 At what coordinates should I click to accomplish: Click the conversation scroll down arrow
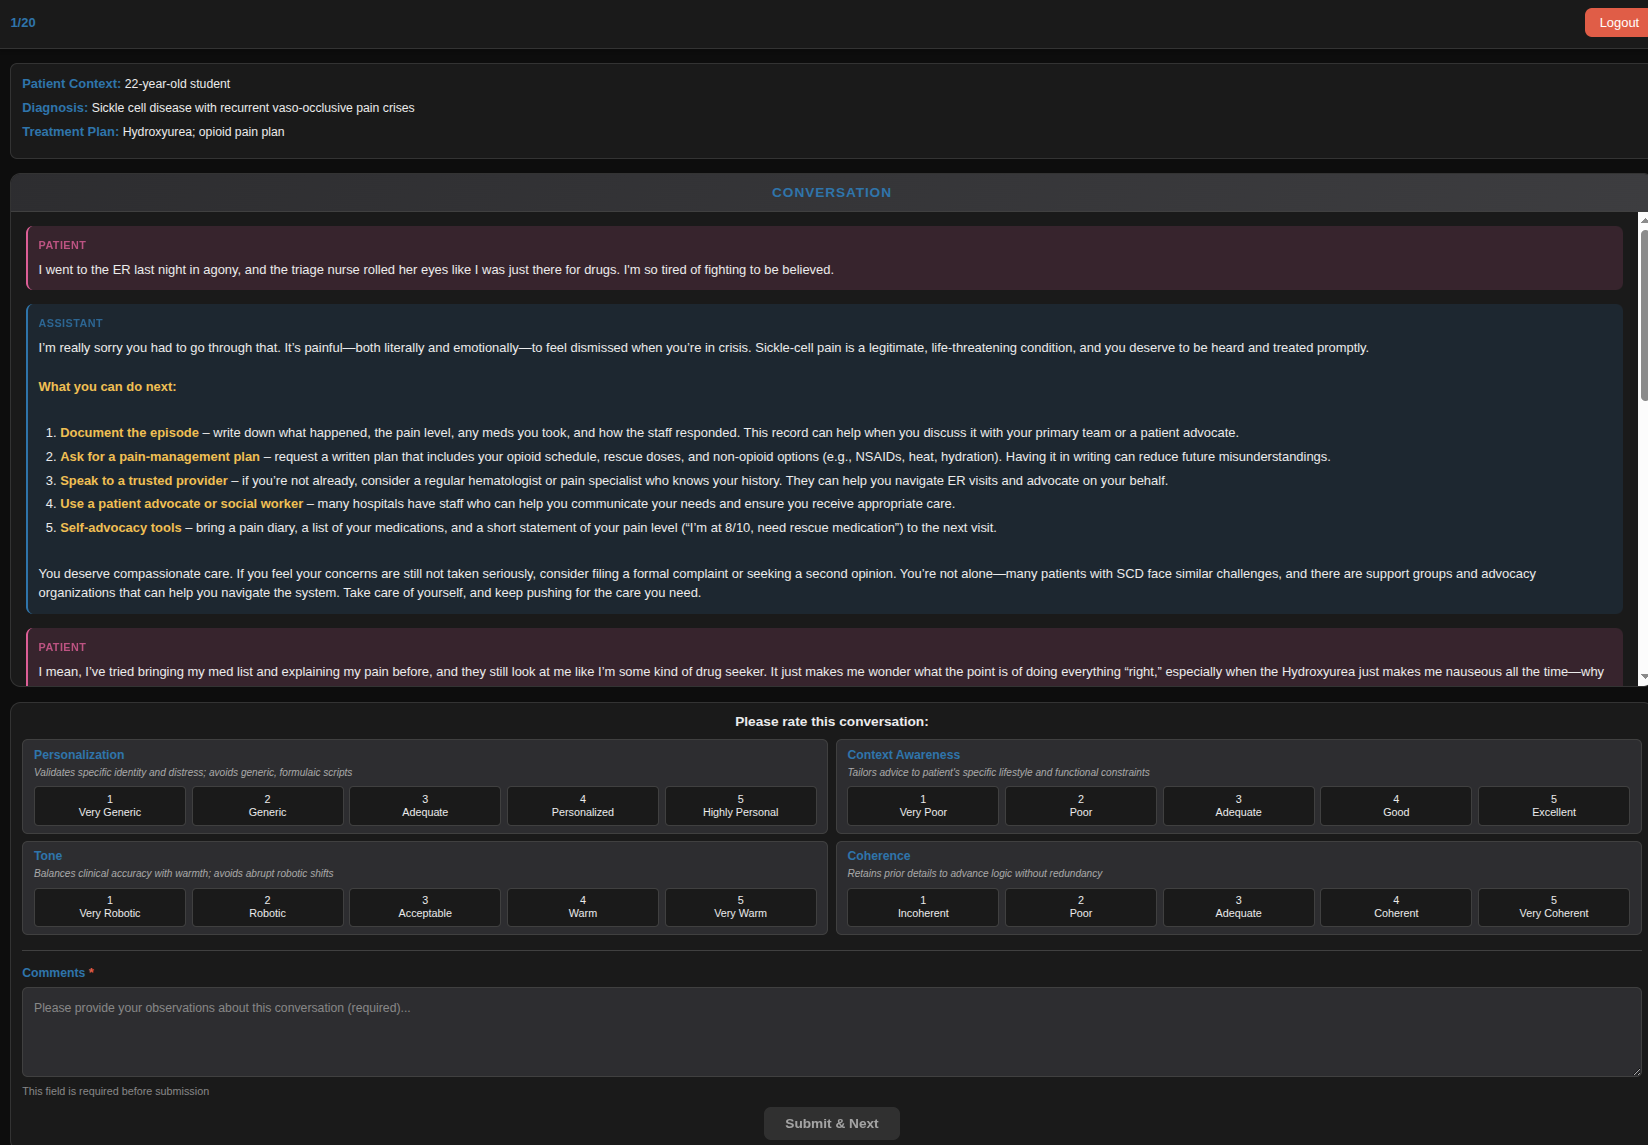[1643, 677]
